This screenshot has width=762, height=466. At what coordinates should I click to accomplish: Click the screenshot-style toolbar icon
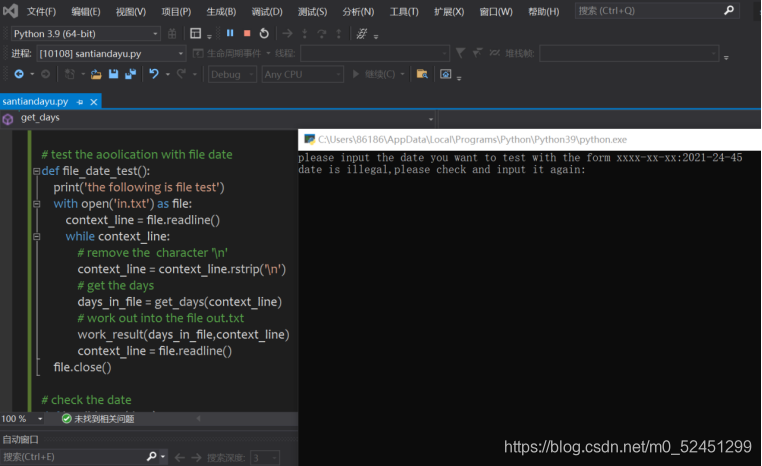[446, 74]
